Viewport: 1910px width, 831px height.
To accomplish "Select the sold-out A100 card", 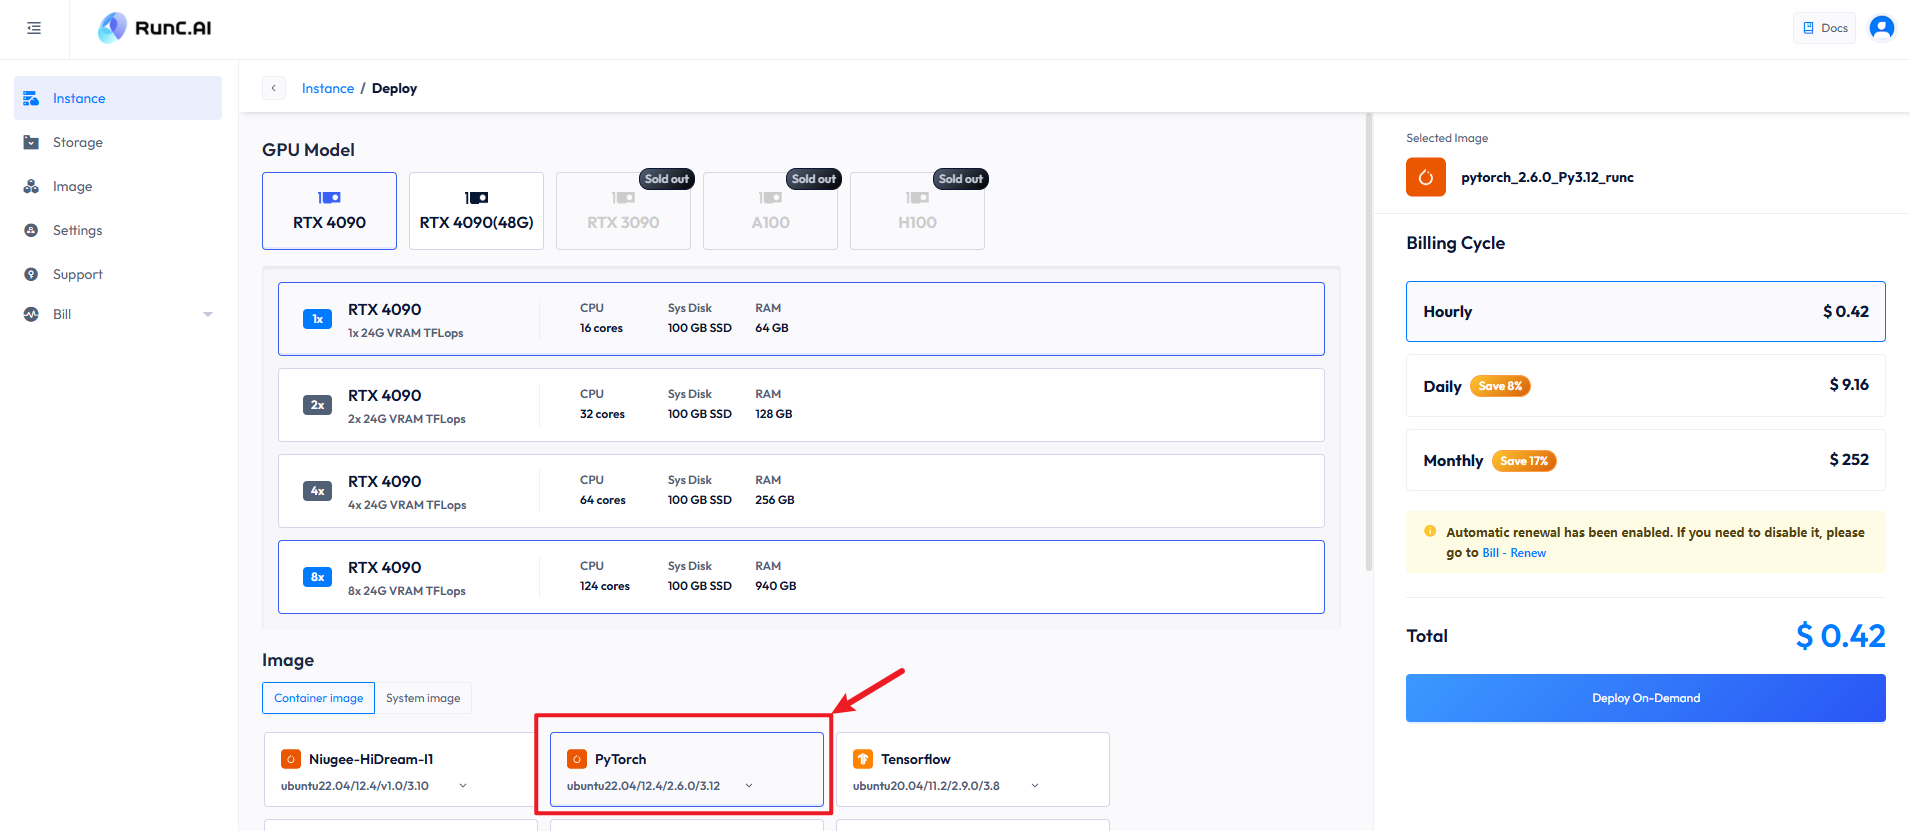I will point(770,211).
